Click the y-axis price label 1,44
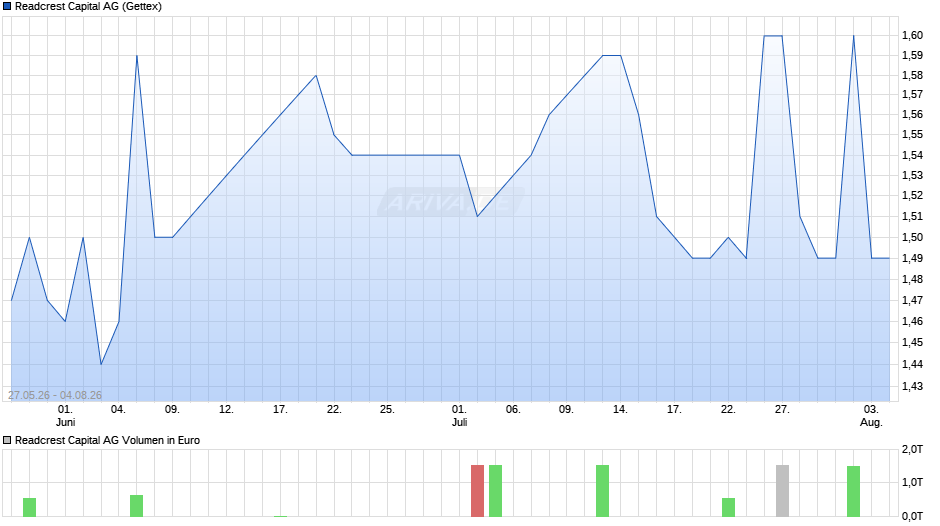Screen dimensions: 940x526 (912, 364)
